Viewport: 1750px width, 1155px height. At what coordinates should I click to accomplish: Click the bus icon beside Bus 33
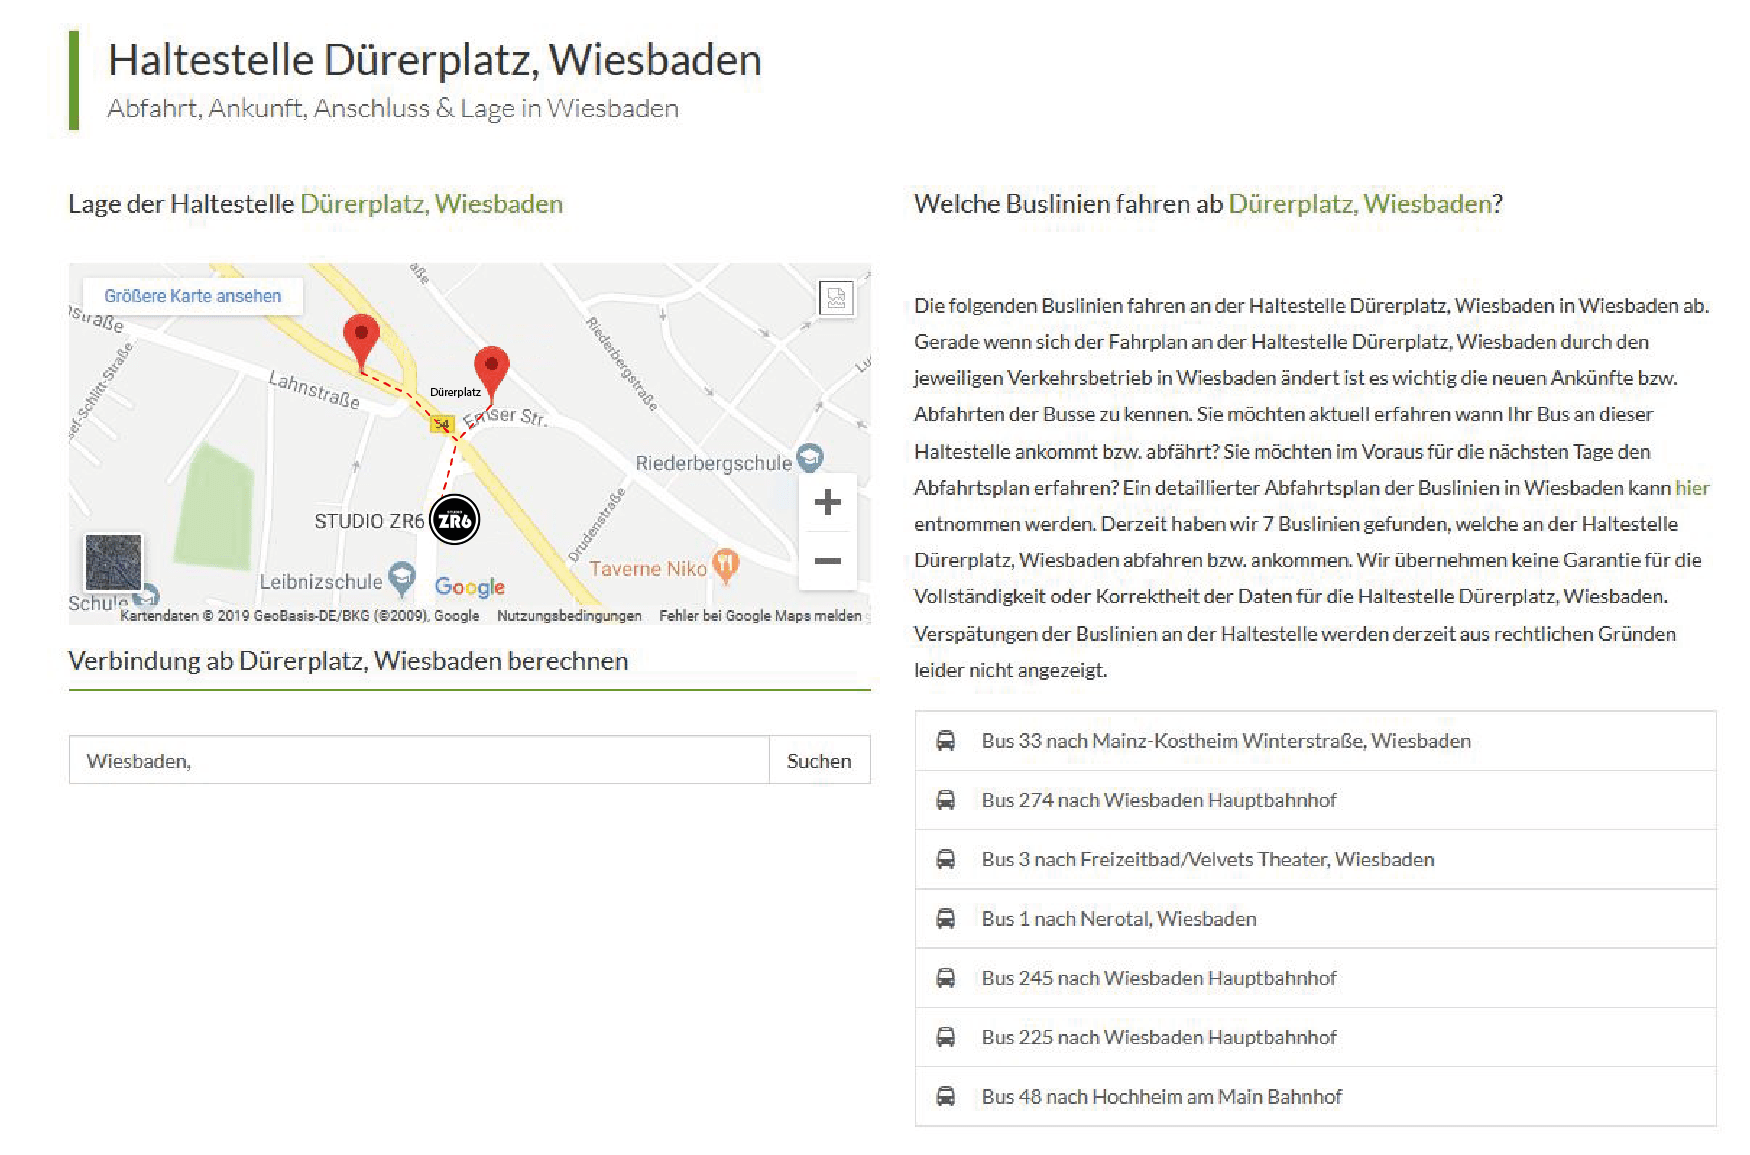click(x=945, y=741)
